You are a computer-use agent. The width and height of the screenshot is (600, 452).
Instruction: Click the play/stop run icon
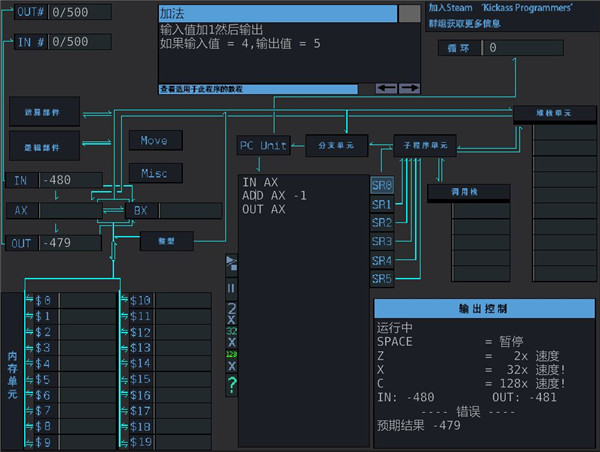coord(231,264)
